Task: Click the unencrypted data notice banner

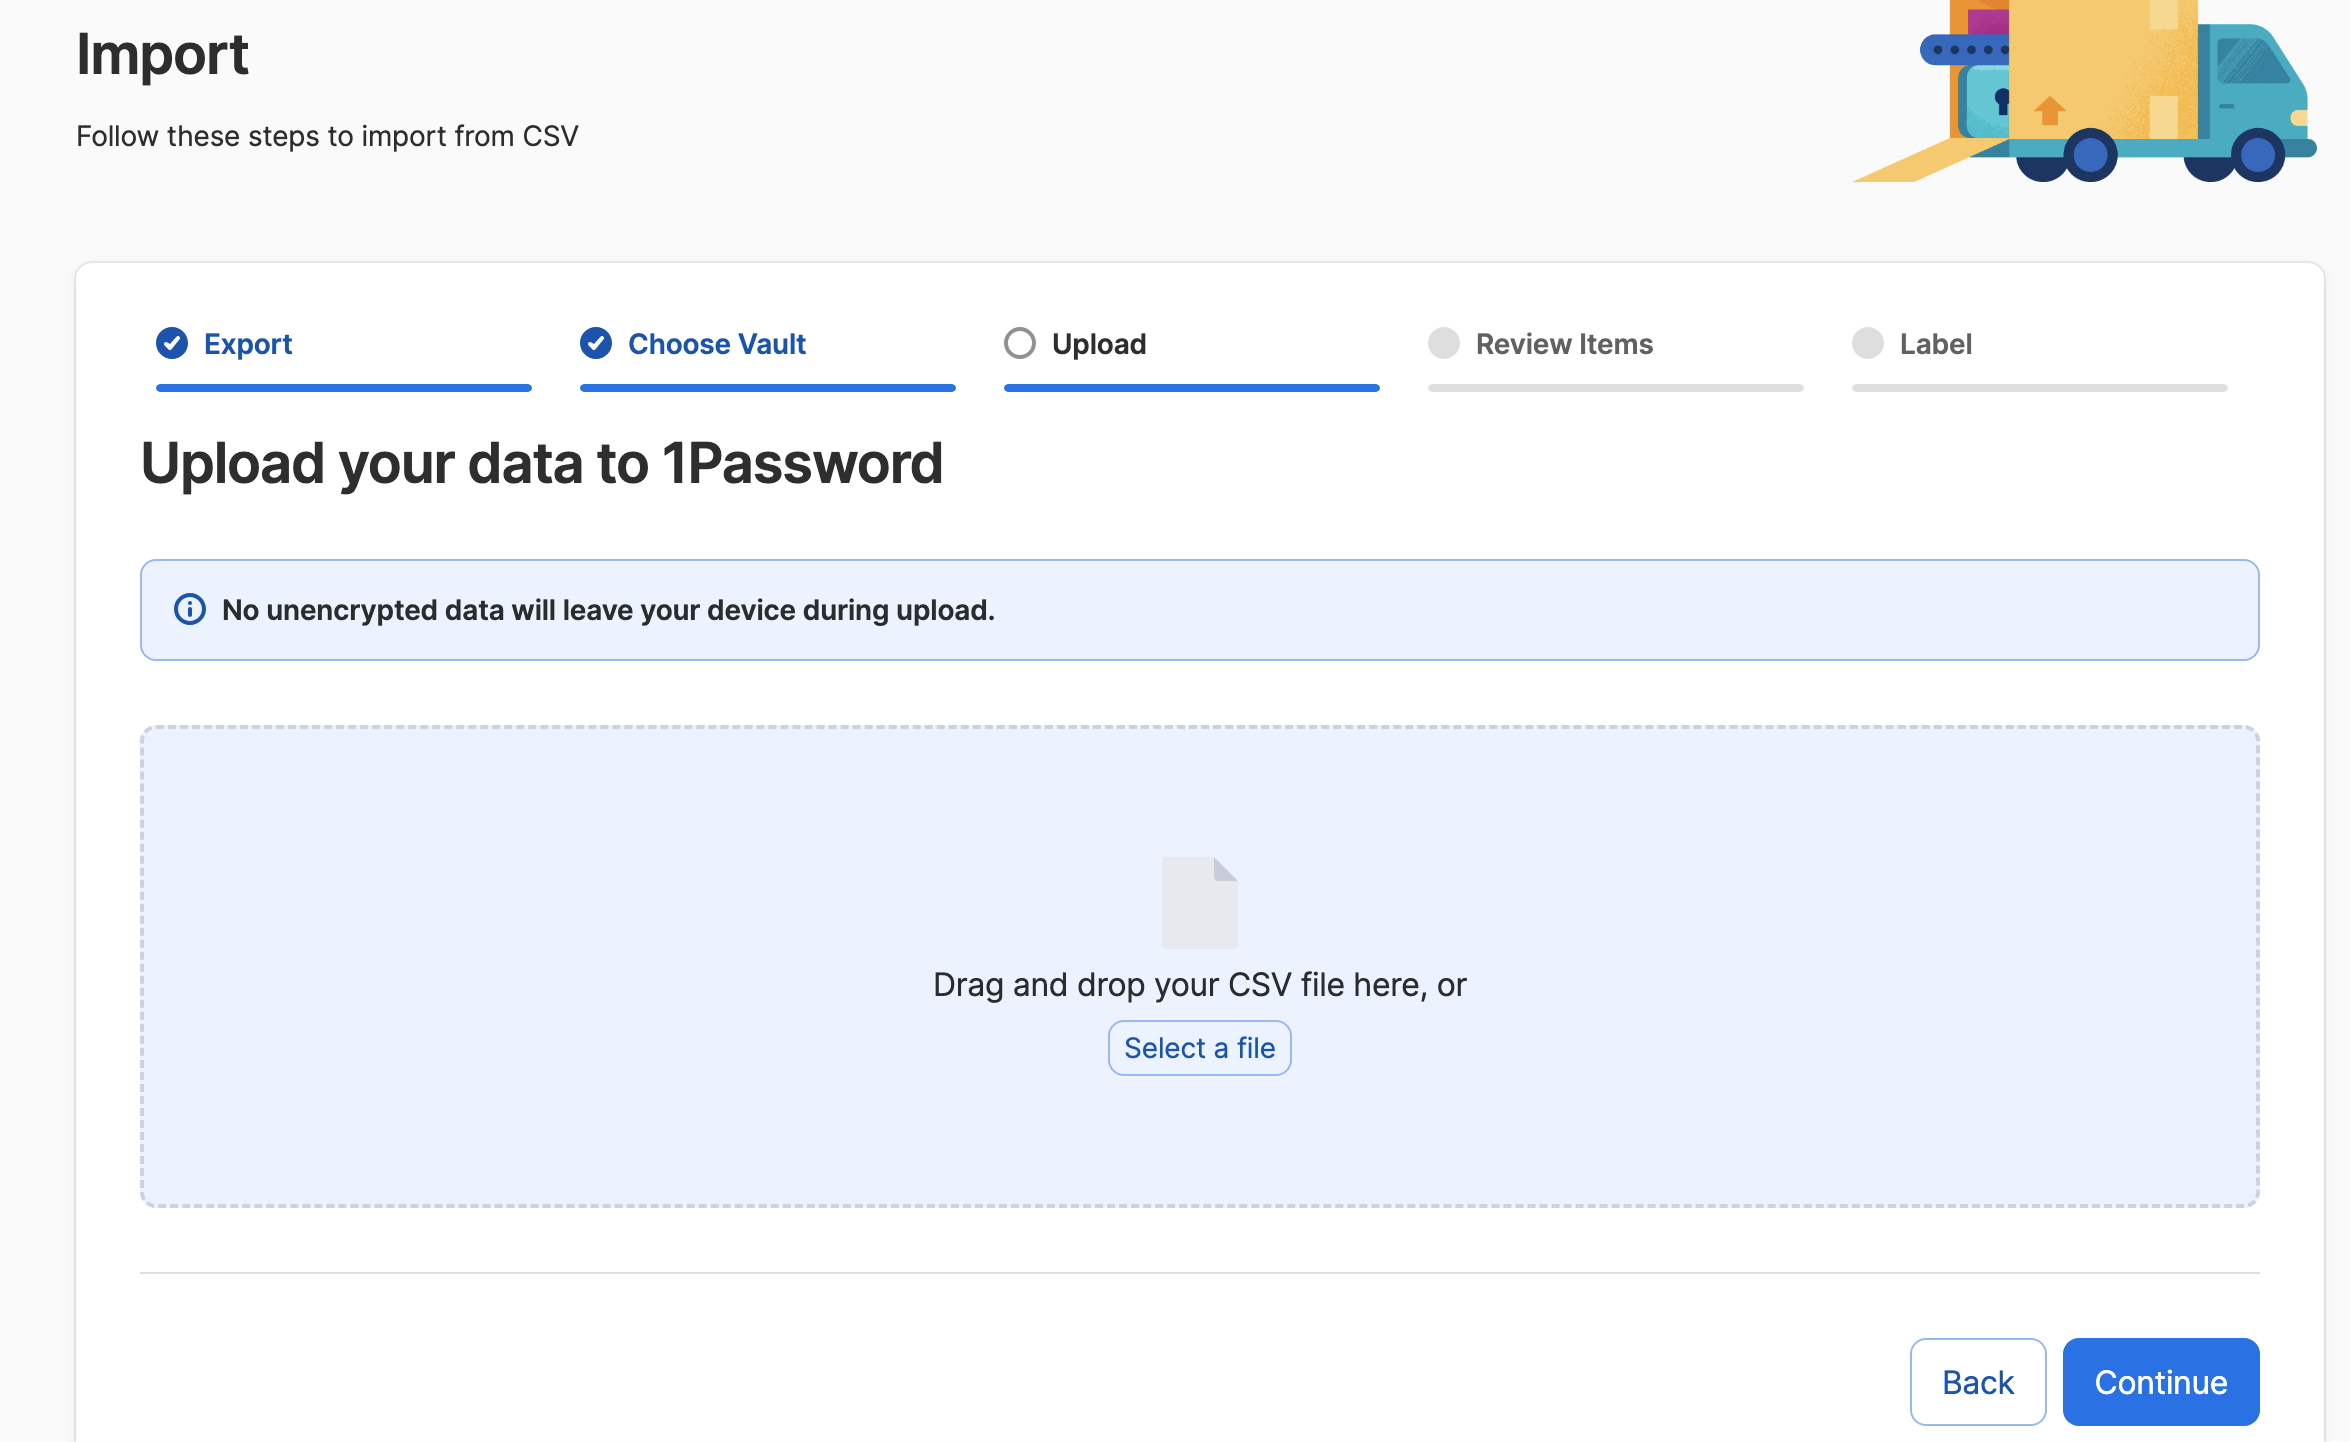Action: pyautogui.click(x=1400, y=610)
